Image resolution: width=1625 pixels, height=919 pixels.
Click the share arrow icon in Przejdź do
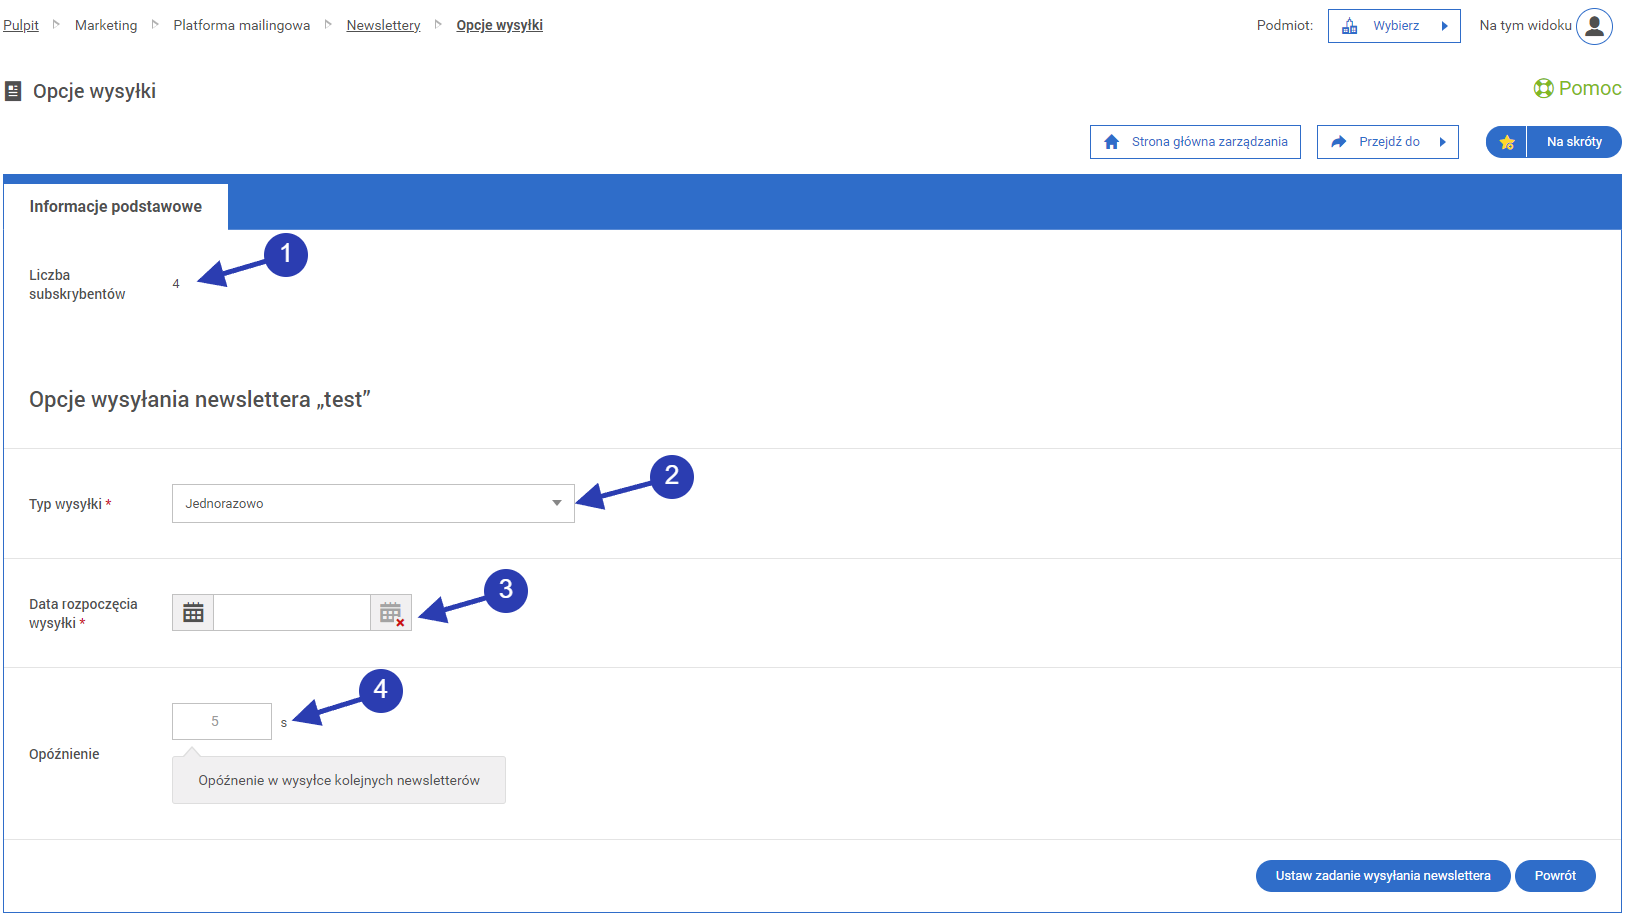tap(1338, 142)
